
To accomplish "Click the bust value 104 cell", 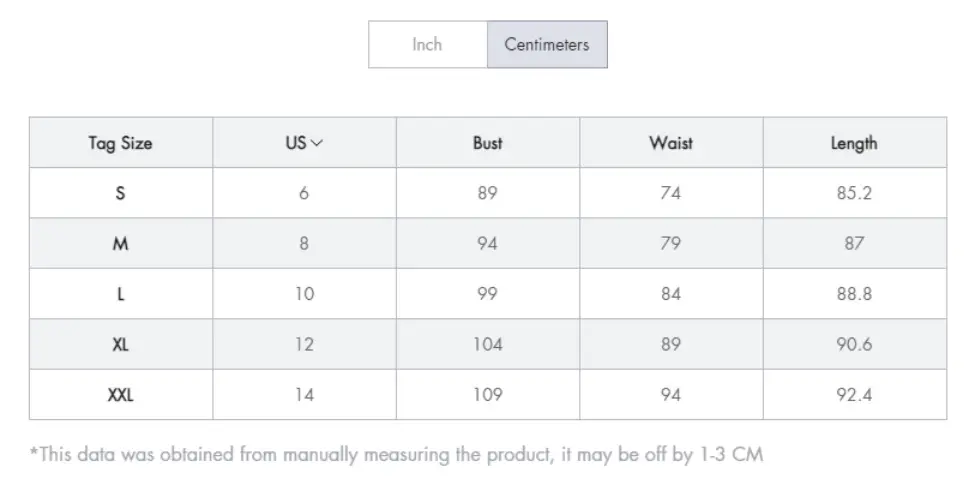I will pos(488,344).
